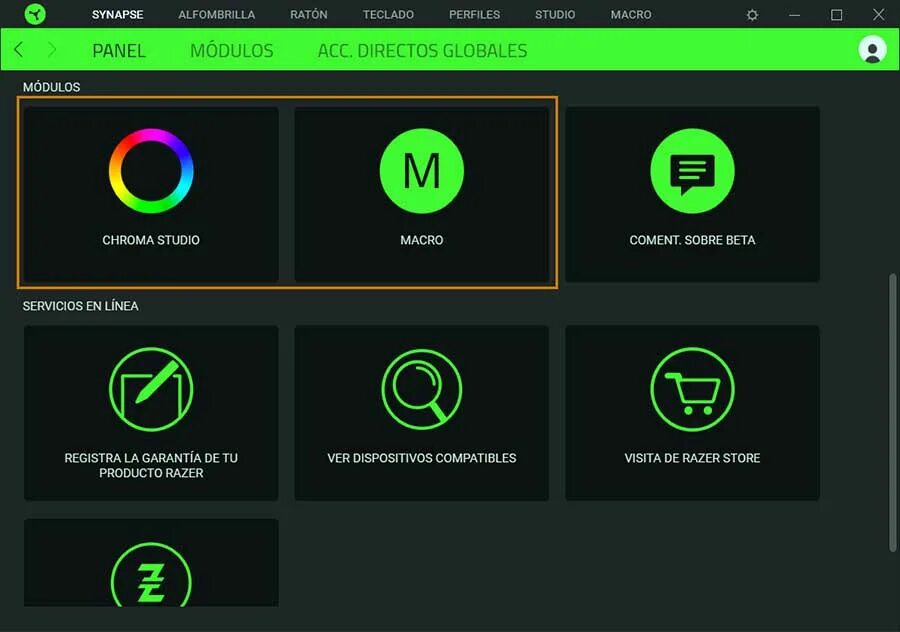Click VISITA DE RAZER STORE label

click(692, 458)
